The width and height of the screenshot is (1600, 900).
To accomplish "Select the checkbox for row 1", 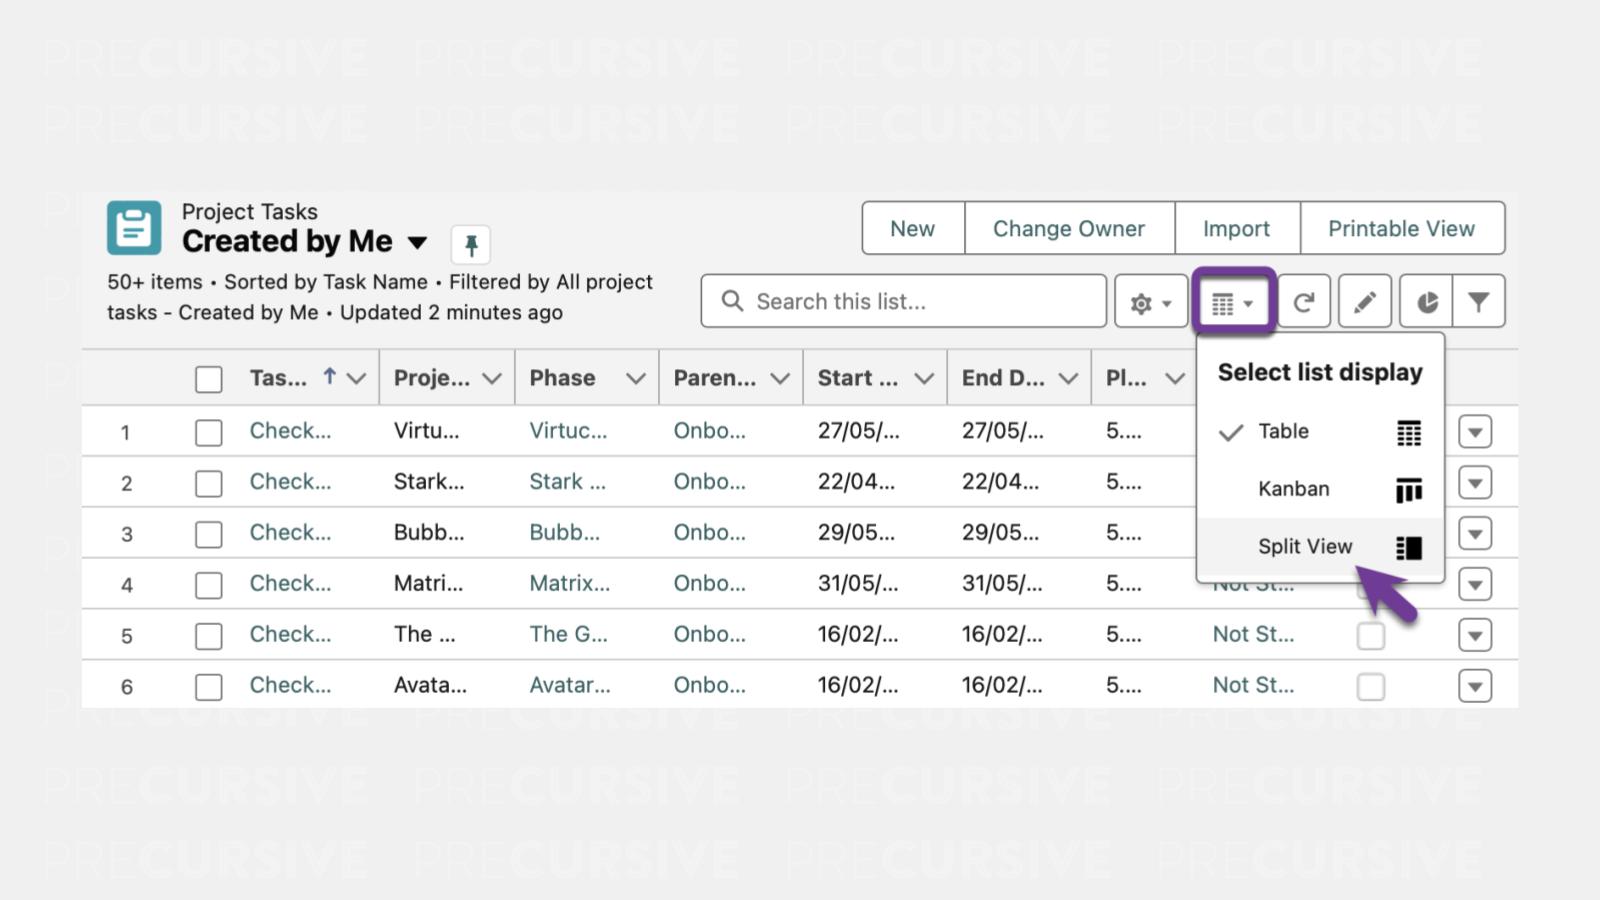I will 209,432.
